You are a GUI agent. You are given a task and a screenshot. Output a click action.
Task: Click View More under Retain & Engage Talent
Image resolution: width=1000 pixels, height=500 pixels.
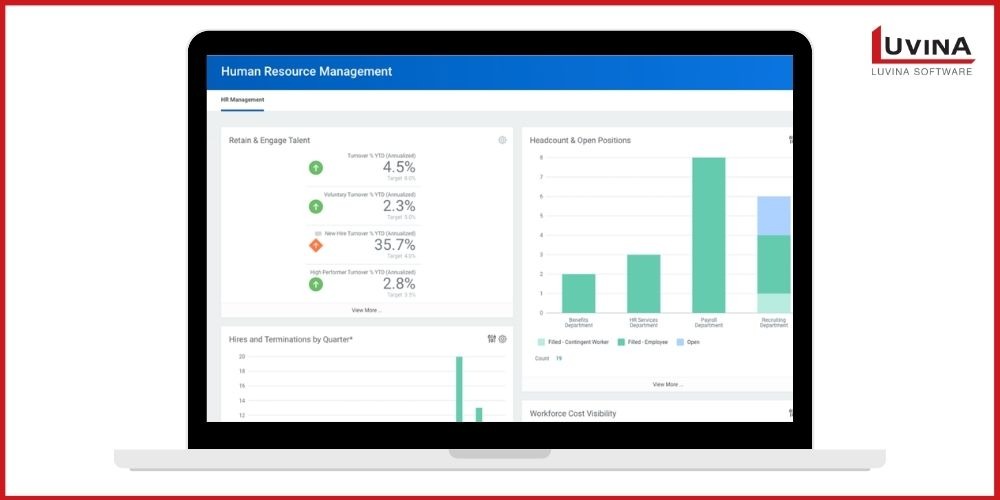[366, 310]
